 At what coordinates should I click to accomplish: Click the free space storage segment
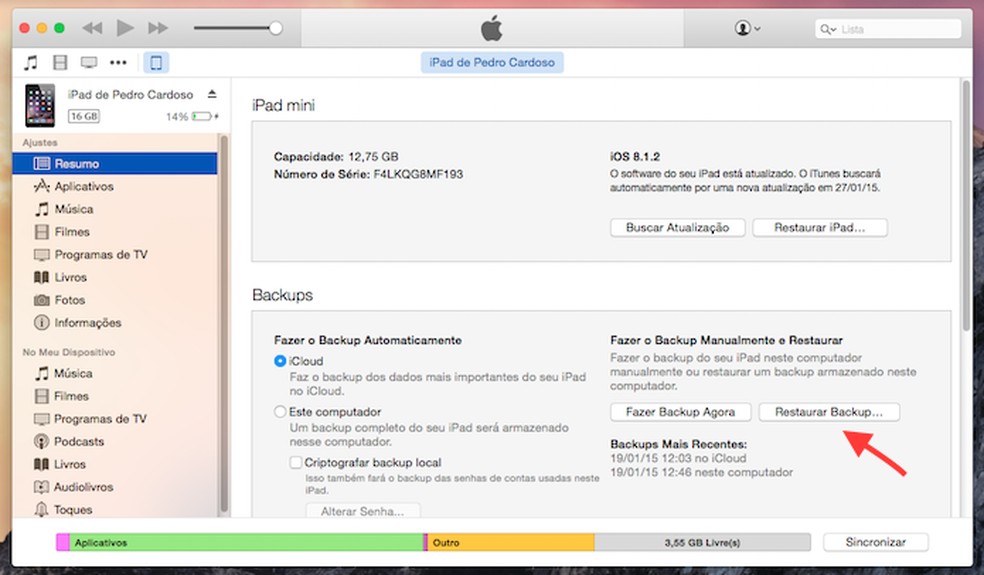click(x=702, y=542)
